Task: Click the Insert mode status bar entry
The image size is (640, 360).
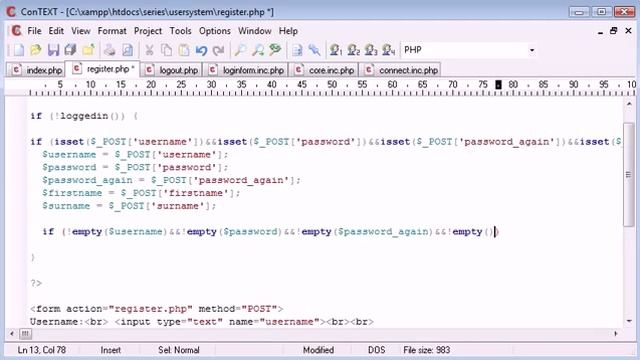Action: pyautogui.click(x=110, y=350)
